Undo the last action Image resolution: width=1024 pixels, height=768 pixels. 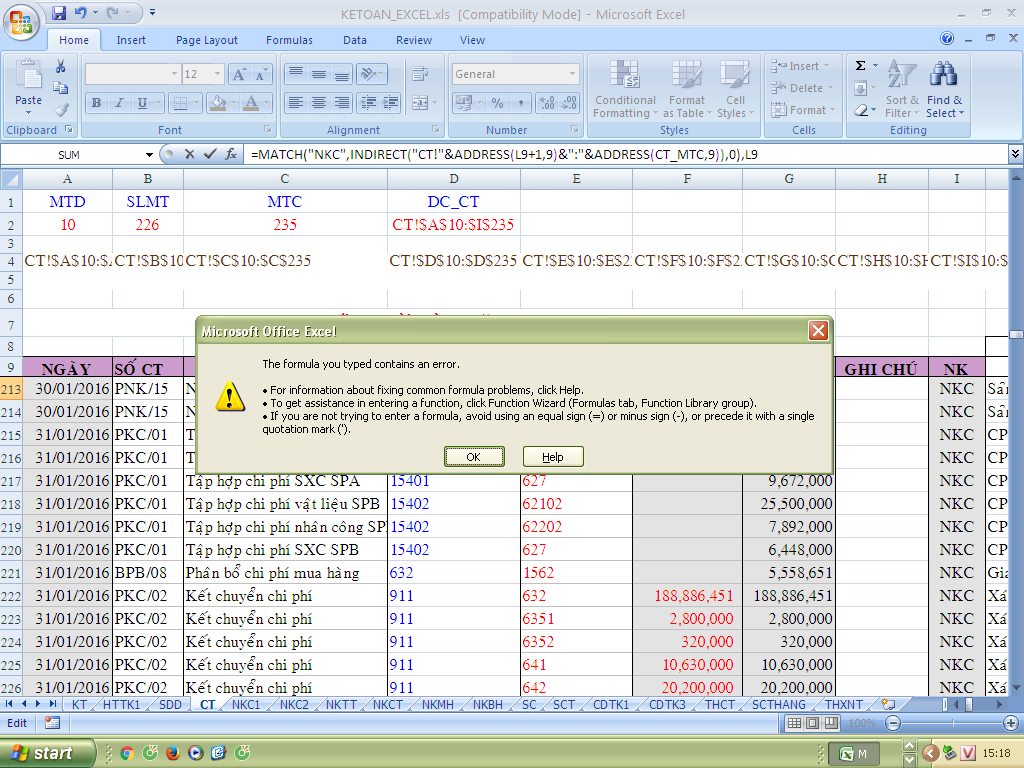pyautogui.click(x=80, y=12)
